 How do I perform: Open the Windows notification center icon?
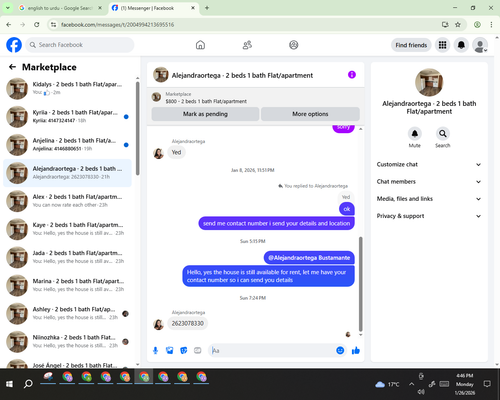tap(487, 384)
